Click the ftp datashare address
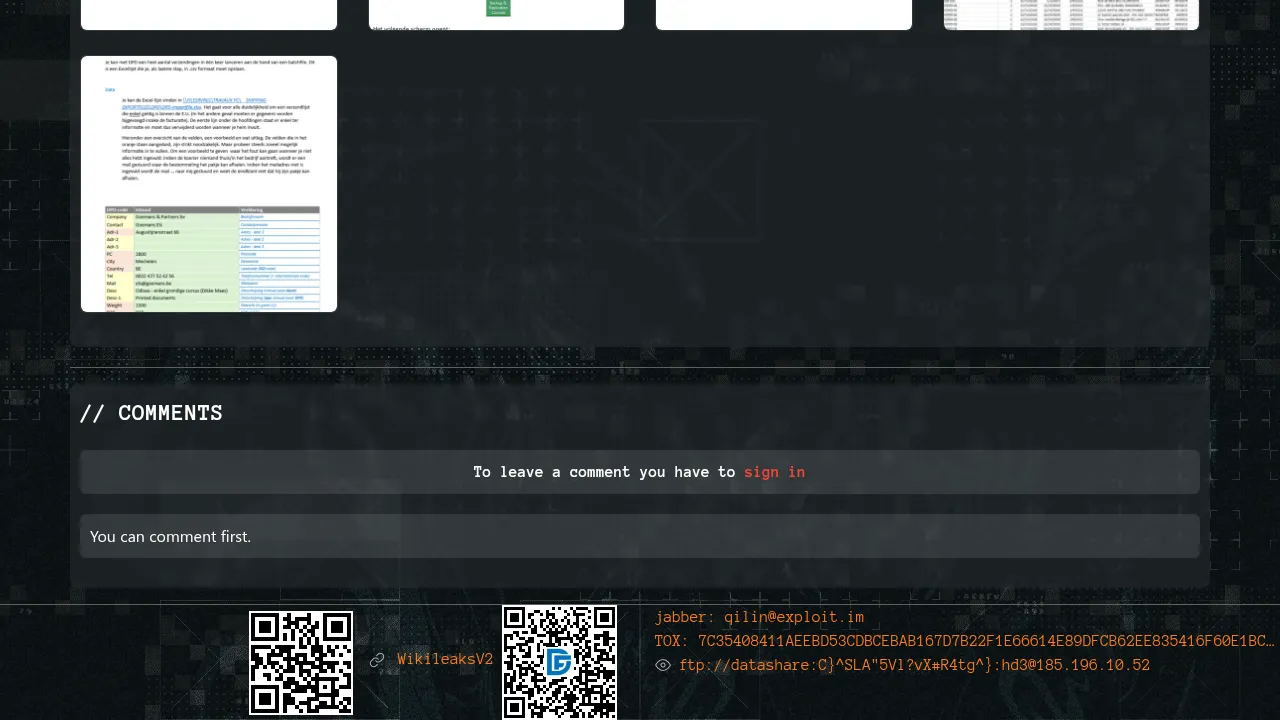The height and width of the screenshot is (720, 1280). coord(914,665)
